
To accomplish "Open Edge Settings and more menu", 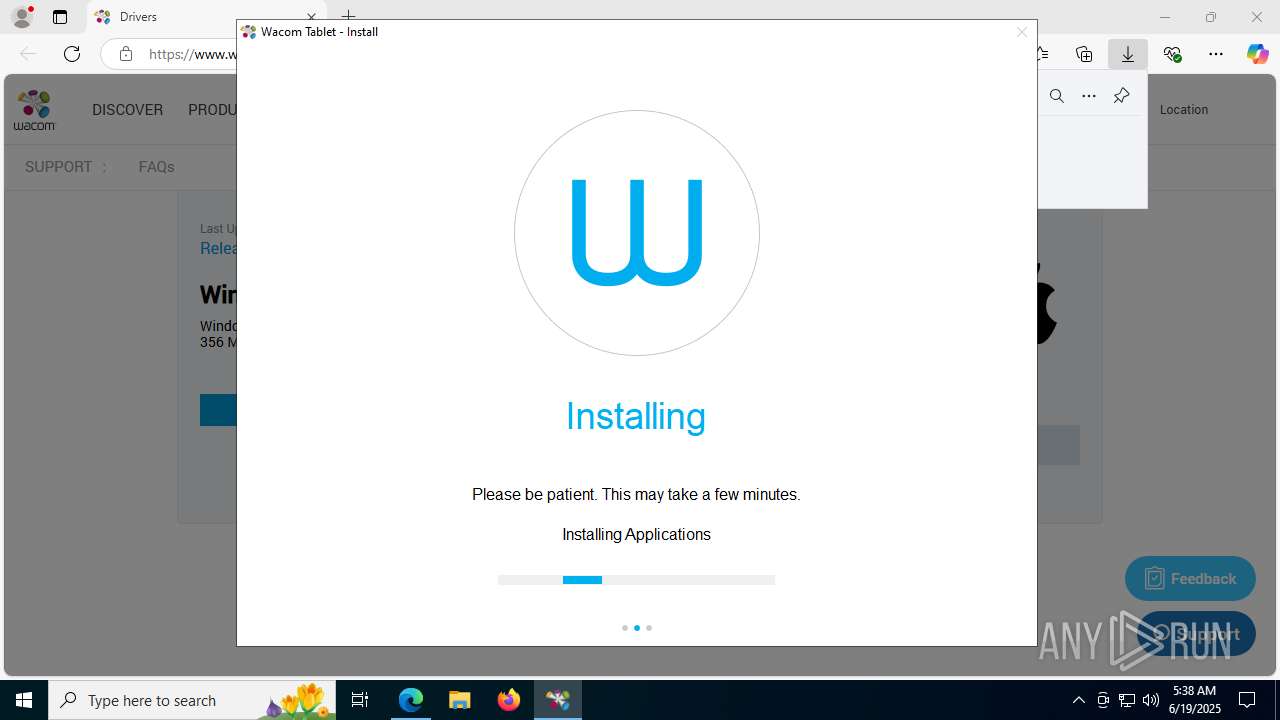I will click(1216, 54).
